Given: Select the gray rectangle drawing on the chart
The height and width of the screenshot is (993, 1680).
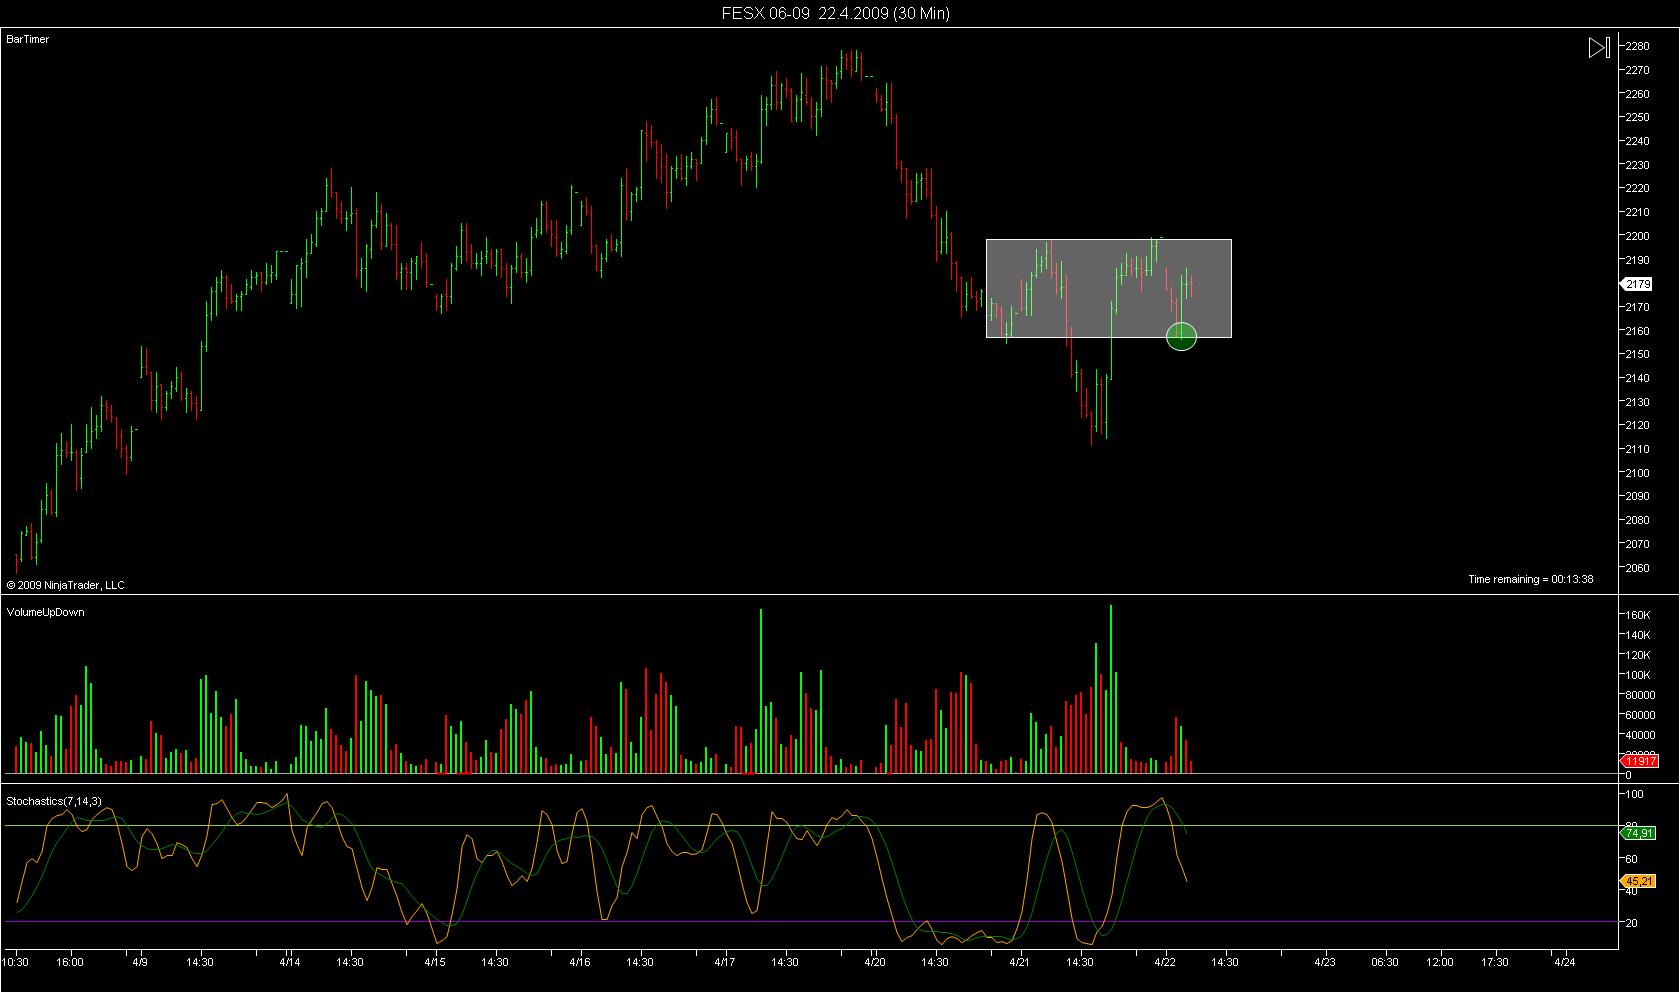Looking at the screenshot, I should (x=1108, y=288).
